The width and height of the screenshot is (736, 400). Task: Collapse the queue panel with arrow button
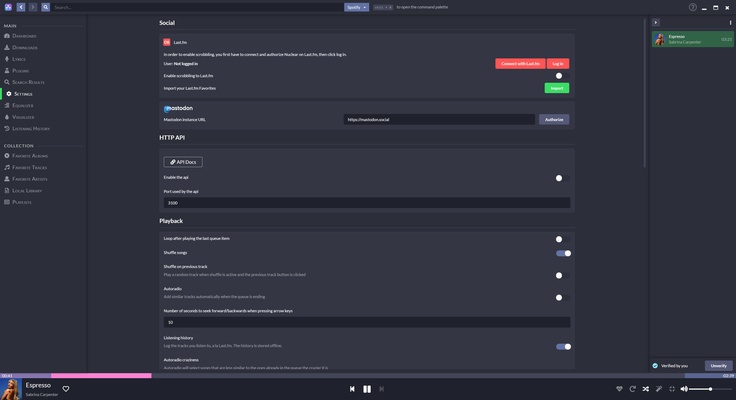pyautogui.click(x=656, y=23)
